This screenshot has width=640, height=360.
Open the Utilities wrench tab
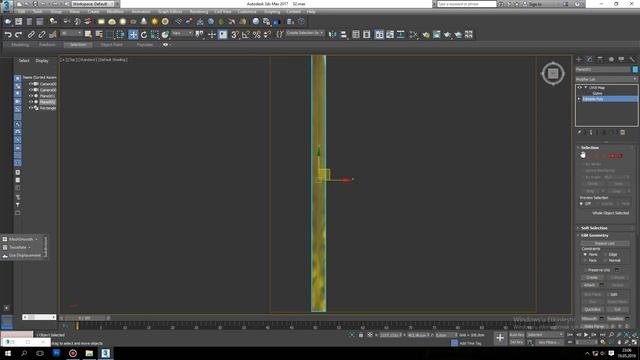coord(632,60)
